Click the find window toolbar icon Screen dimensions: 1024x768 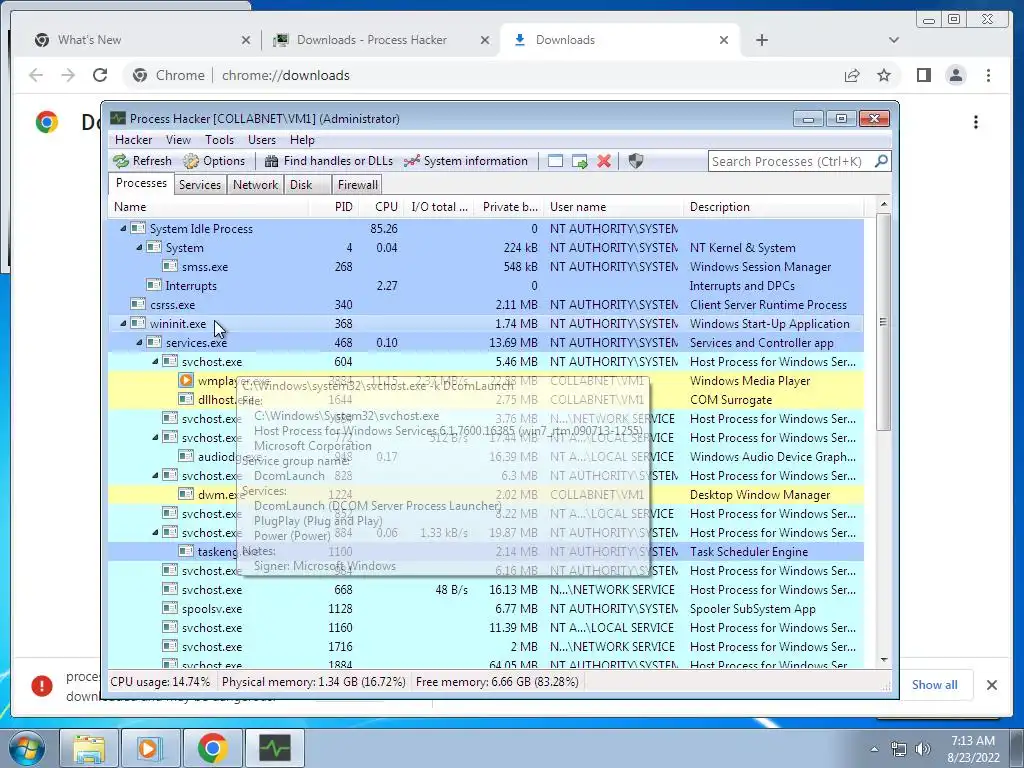555,161
